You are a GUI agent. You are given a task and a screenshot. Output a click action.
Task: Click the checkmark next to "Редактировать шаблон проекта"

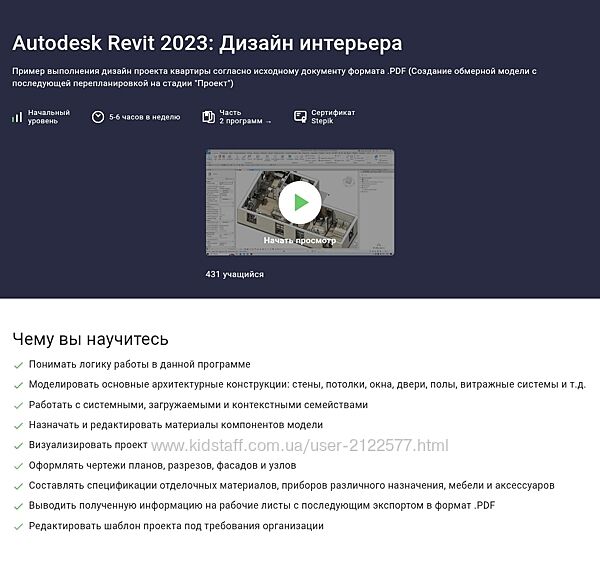tap(18, 526)
